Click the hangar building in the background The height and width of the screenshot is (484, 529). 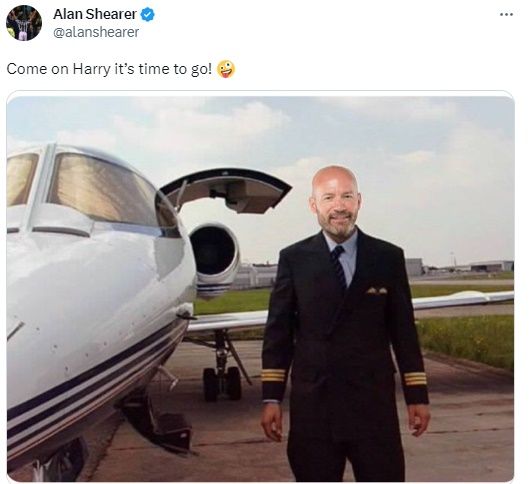click(492, 266)
